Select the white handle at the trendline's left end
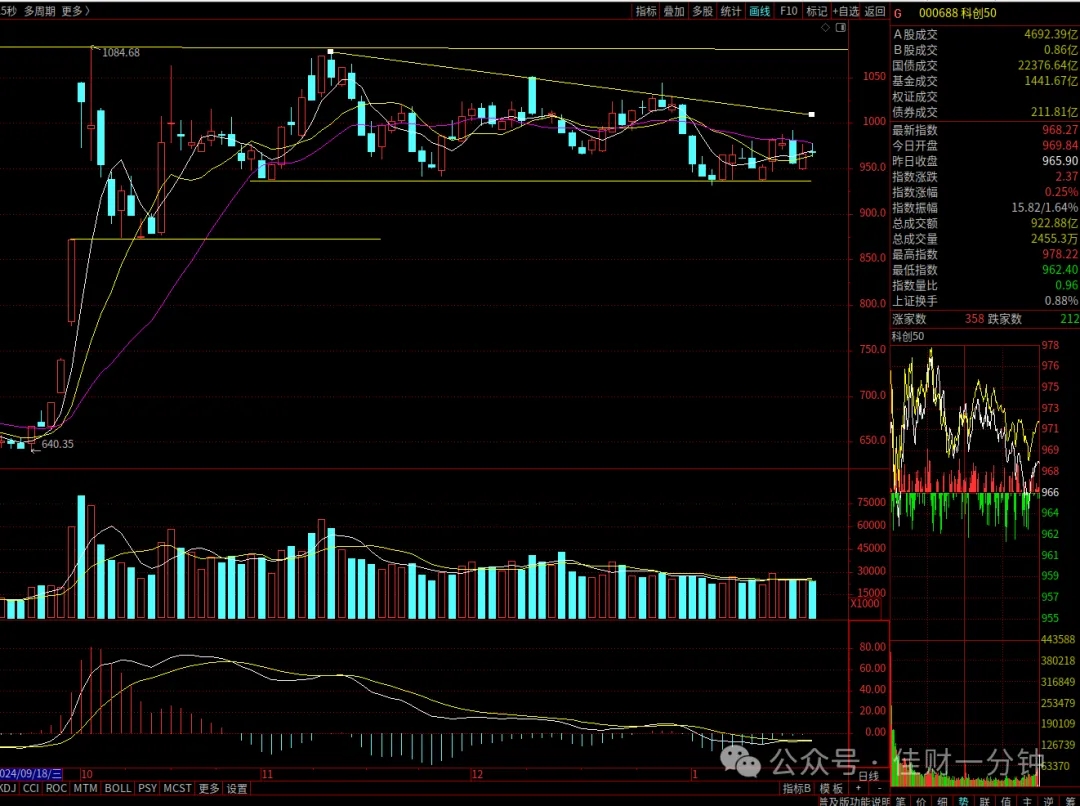This screenshot has height=806, width=1080. tap(331, 52)
